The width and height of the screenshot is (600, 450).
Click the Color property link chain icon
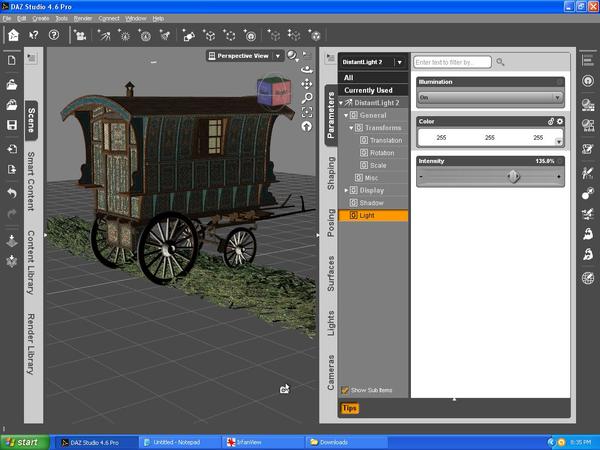click(551, 121)
